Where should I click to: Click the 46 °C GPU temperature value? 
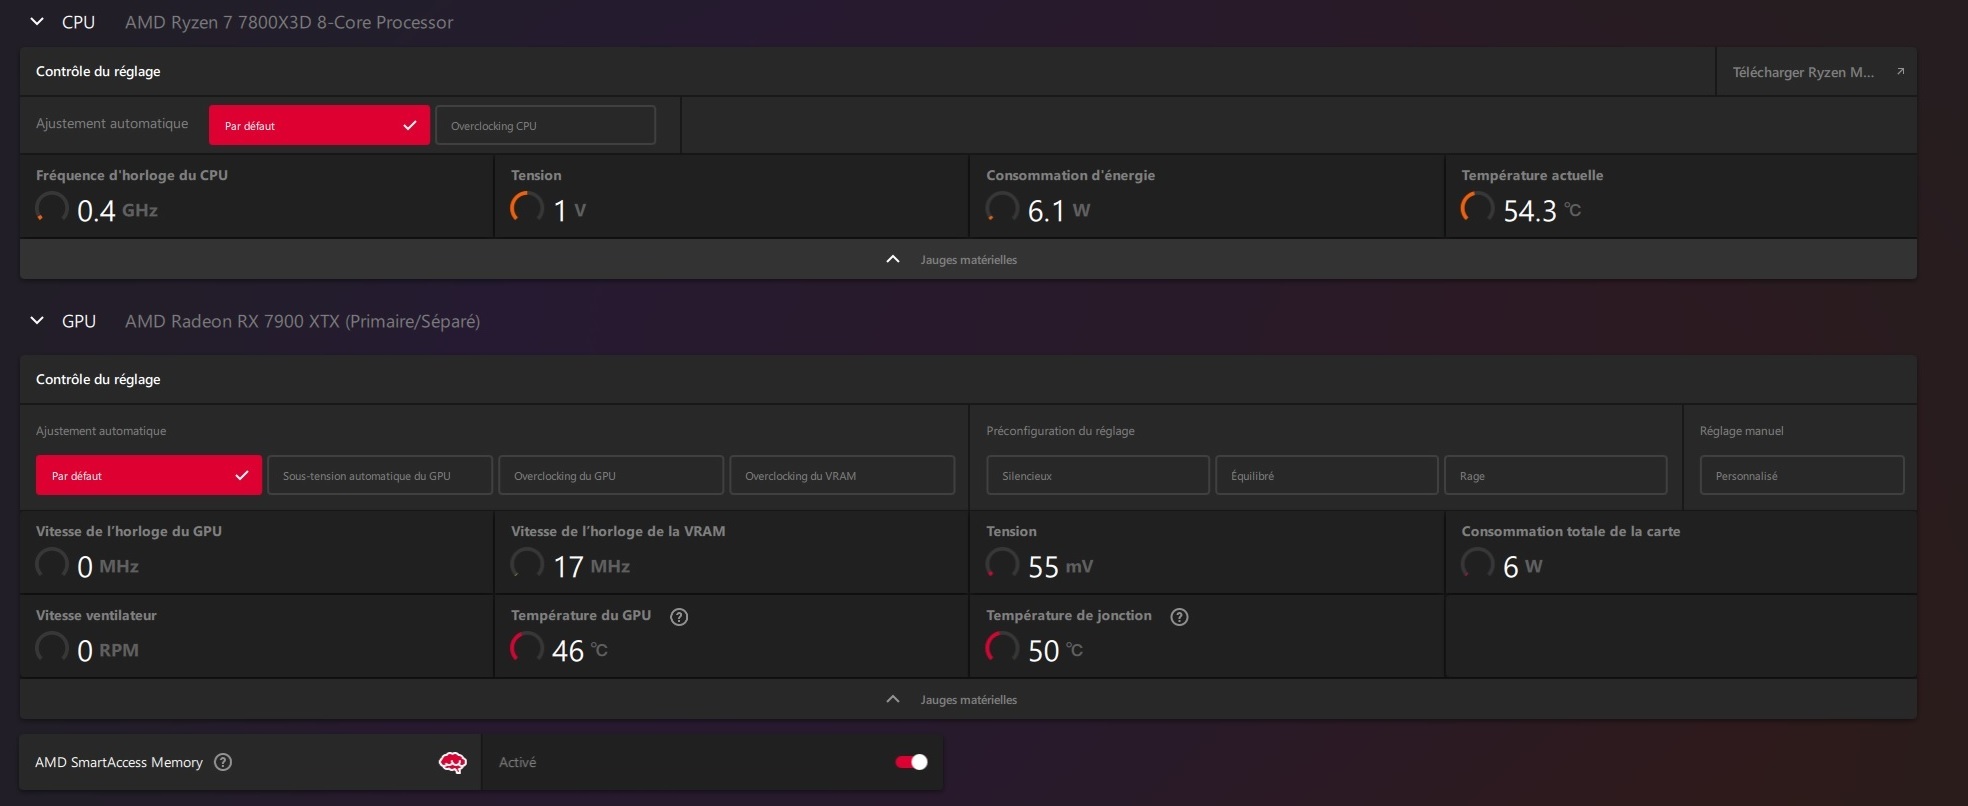pos(579,650)
